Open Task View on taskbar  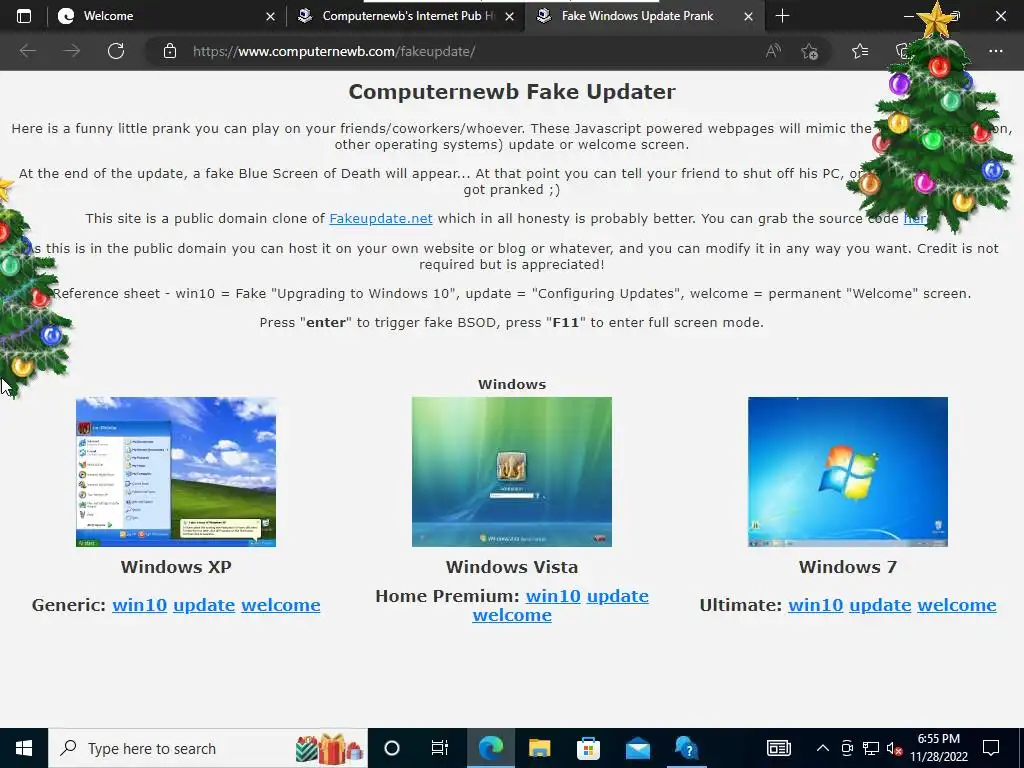click(x=440, y=748)
